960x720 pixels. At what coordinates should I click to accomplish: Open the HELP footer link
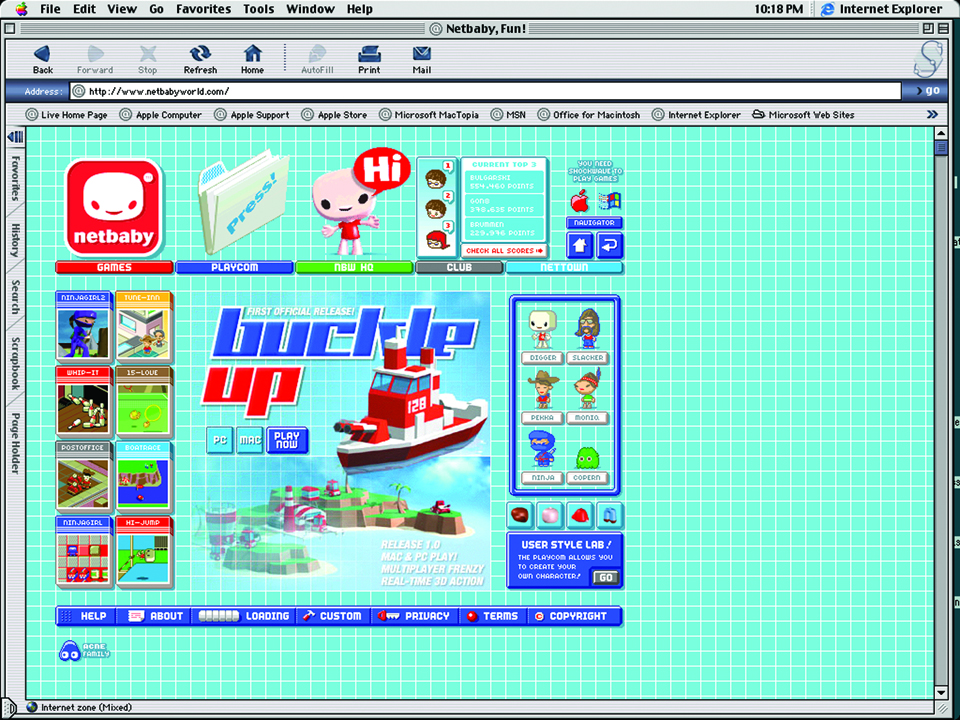pyautogui.click(x=86, y=616)
